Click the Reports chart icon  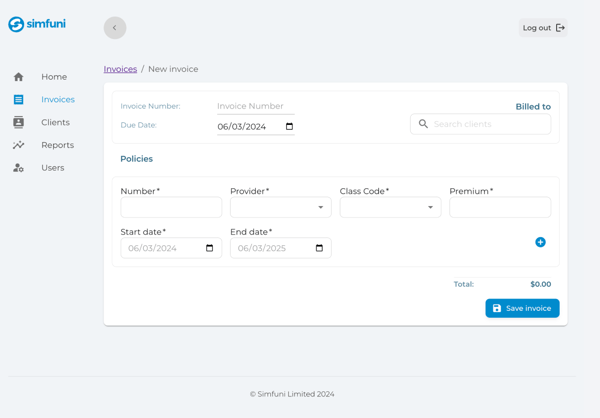[x=18, y=145]
